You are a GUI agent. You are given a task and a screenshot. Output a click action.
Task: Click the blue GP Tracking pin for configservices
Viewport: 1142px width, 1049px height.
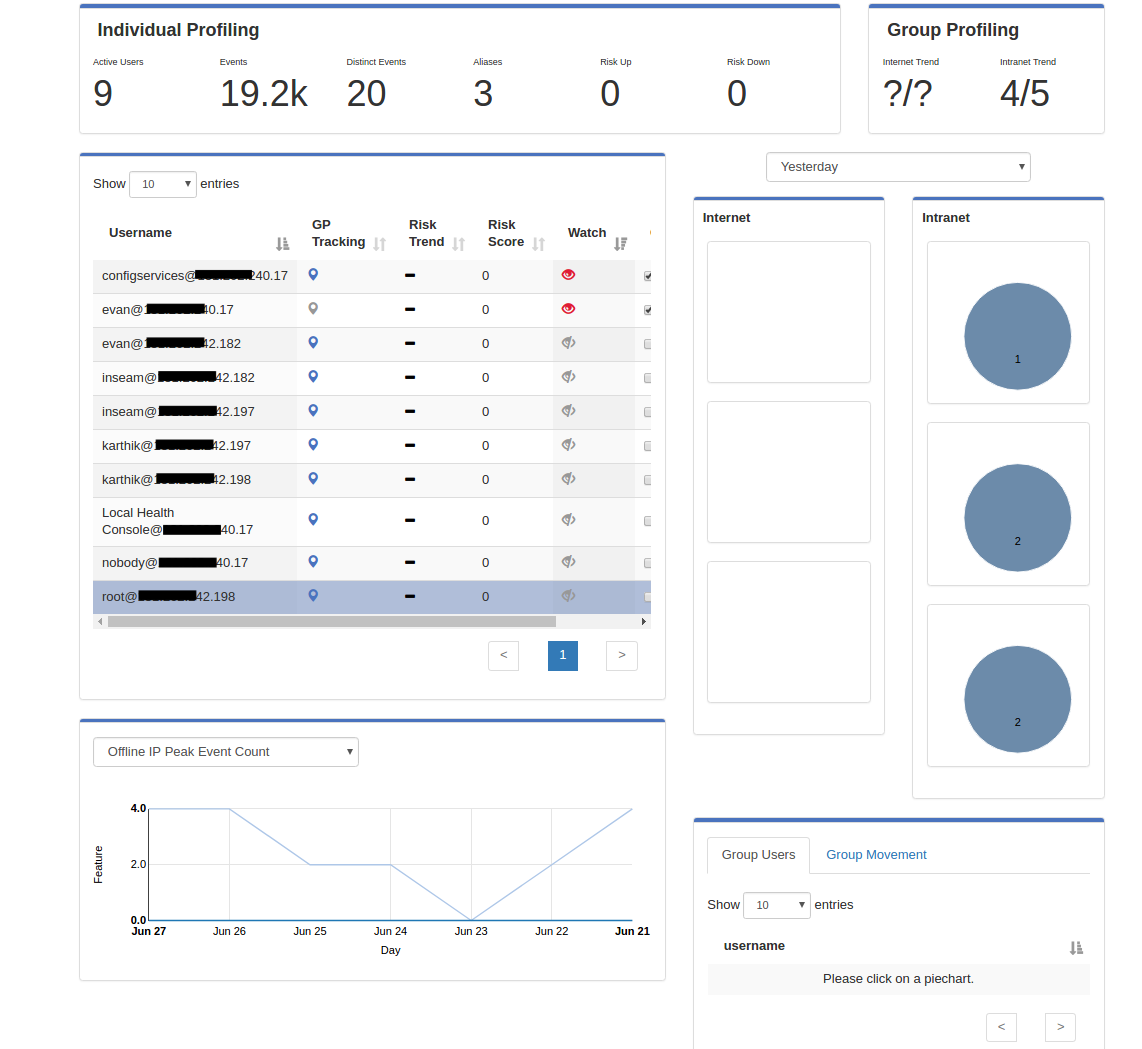313,275
